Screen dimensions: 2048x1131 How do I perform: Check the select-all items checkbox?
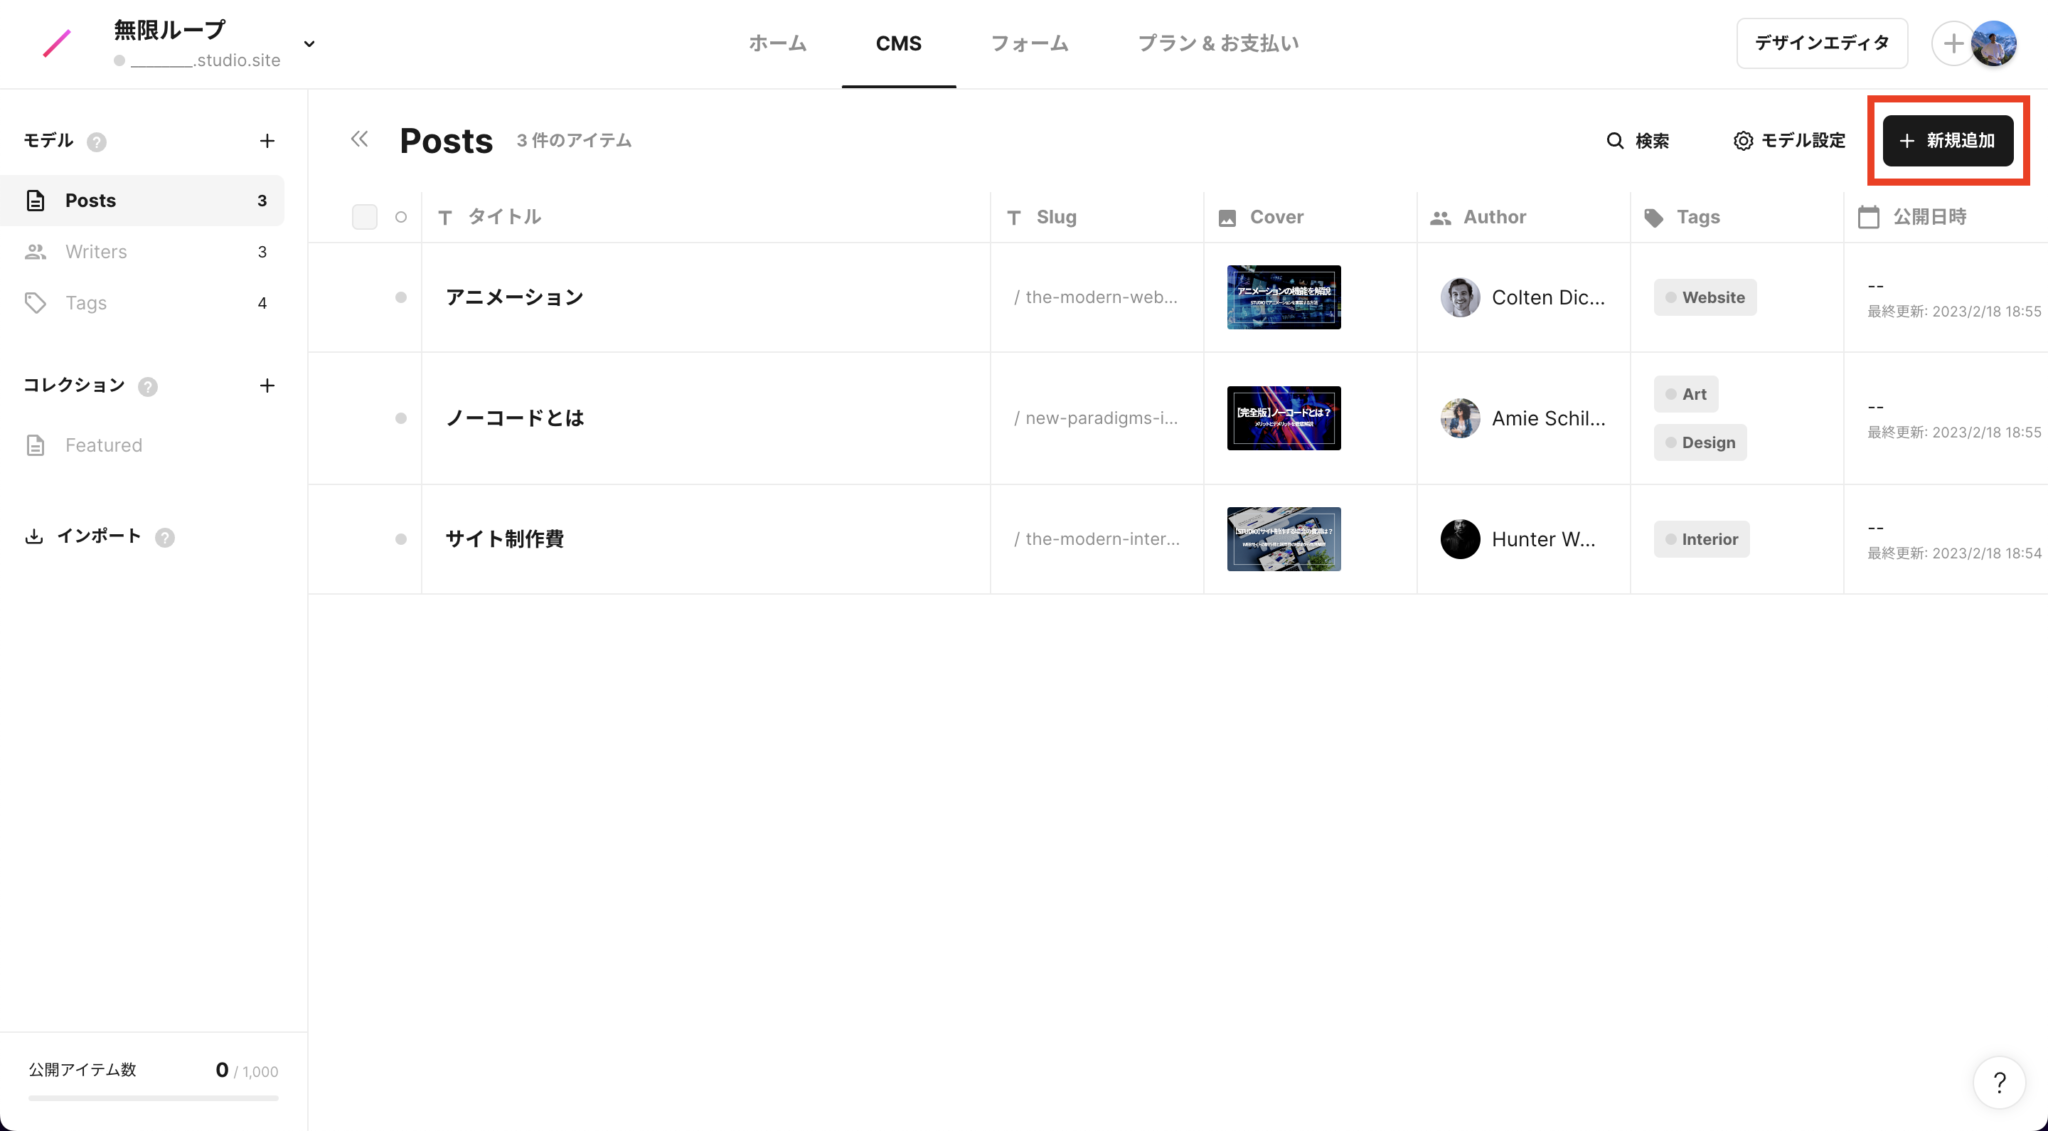coord(364,217)
